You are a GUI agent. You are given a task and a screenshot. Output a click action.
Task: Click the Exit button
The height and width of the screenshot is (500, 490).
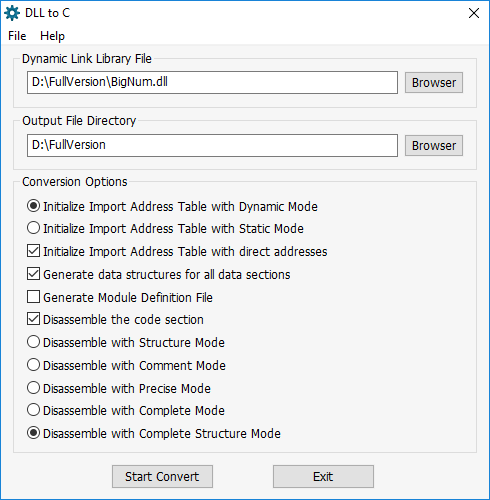click(323, 477)
